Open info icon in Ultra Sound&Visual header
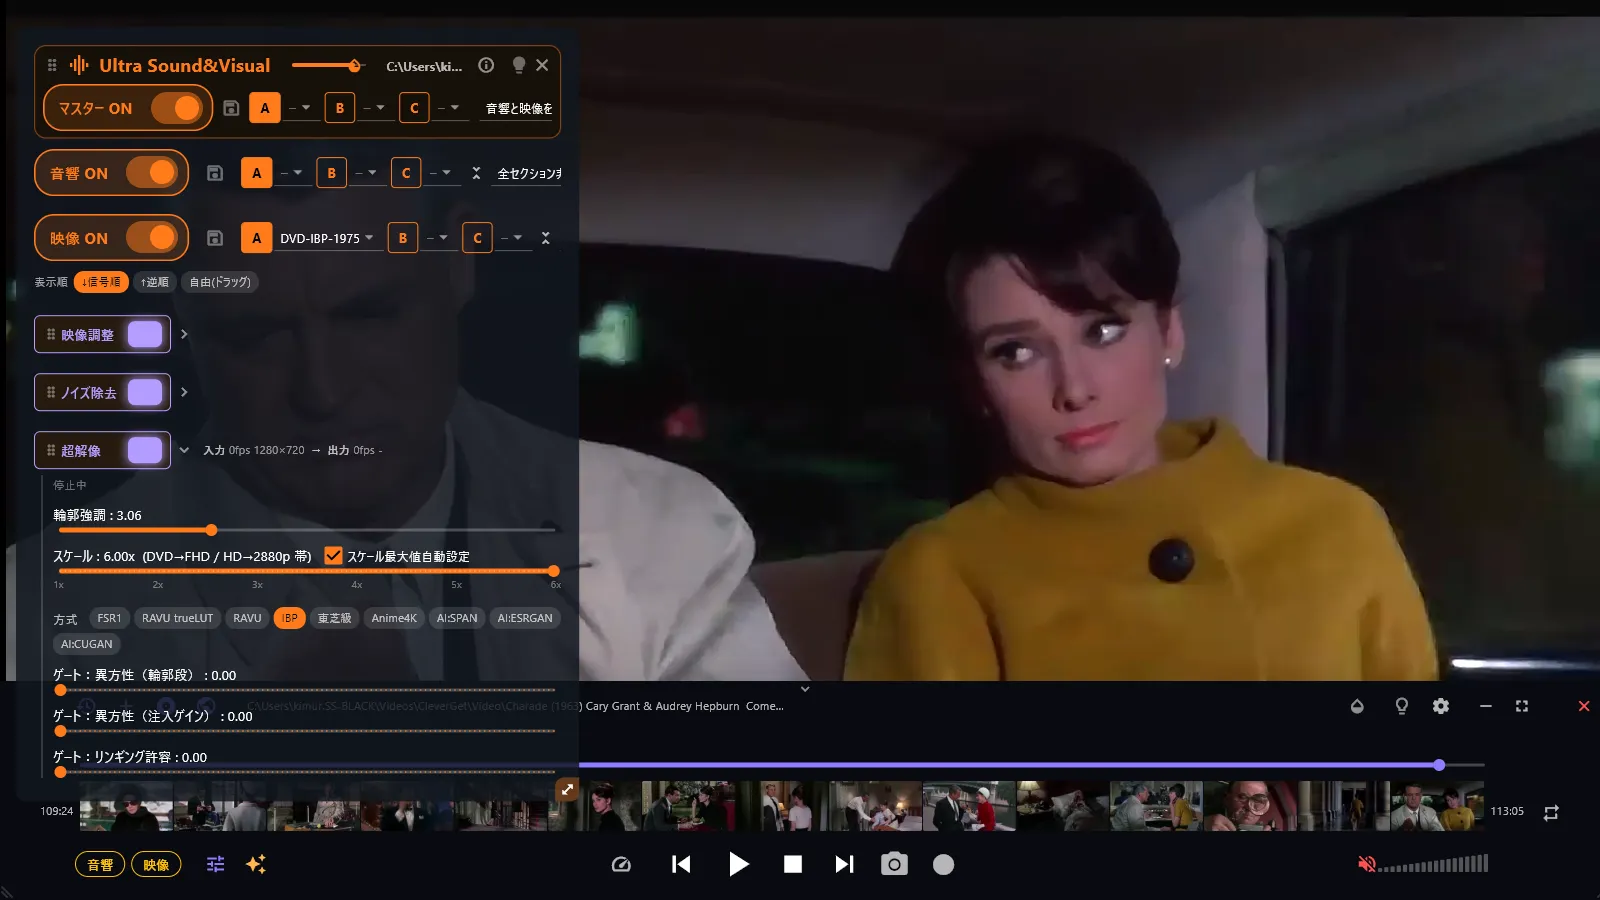1600x900 pixels. pyautogui.click(x=486, y=65)
